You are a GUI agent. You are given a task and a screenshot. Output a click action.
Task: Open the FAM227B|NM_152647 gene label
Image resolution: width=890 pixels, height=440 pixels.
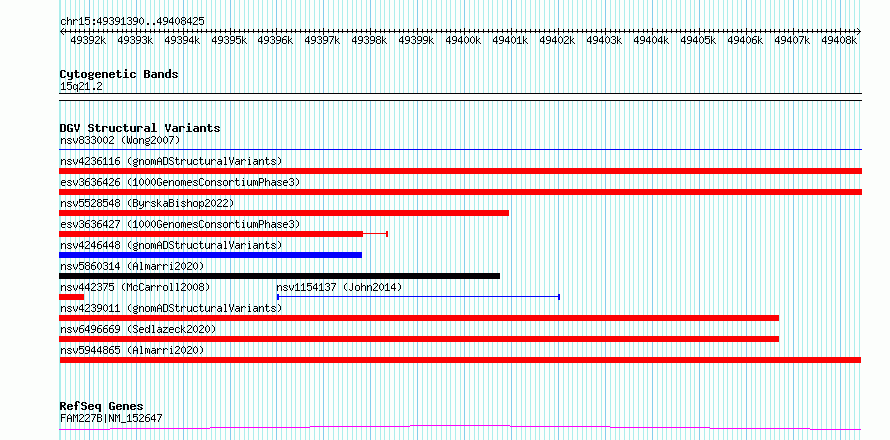coord(111,418)
